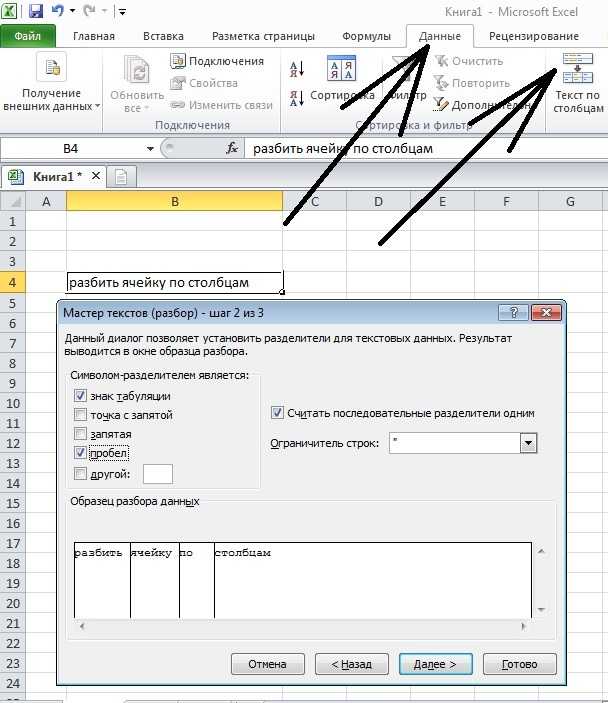Viewport: 608px width, 703px height.
Task: Switch to the Главная tab
Action: click(94, 36)
